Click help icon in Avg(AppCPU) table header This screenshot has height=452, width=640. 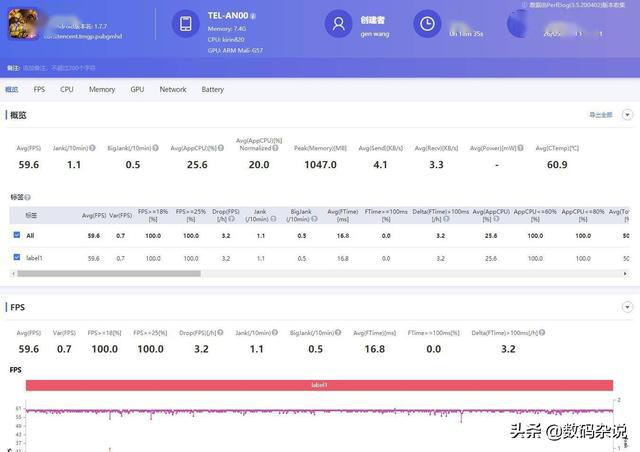pyautogui.click(x=496, y=219)
